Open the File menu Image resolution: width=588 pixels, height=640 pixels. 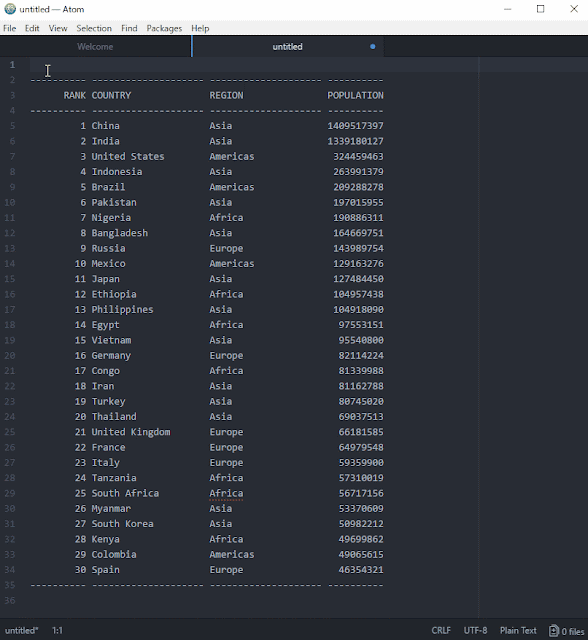(9, 28)
